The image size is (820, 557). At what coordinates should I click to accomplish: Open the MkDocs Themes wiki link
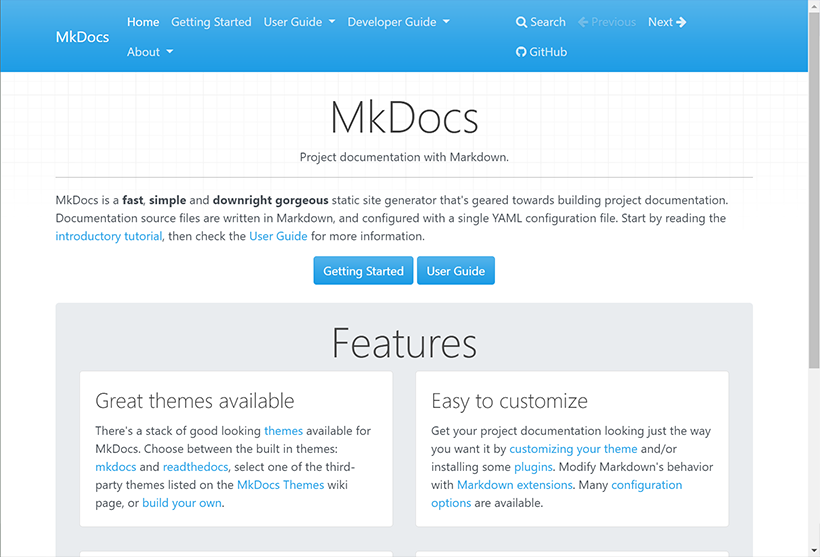(x=281, y=485)
